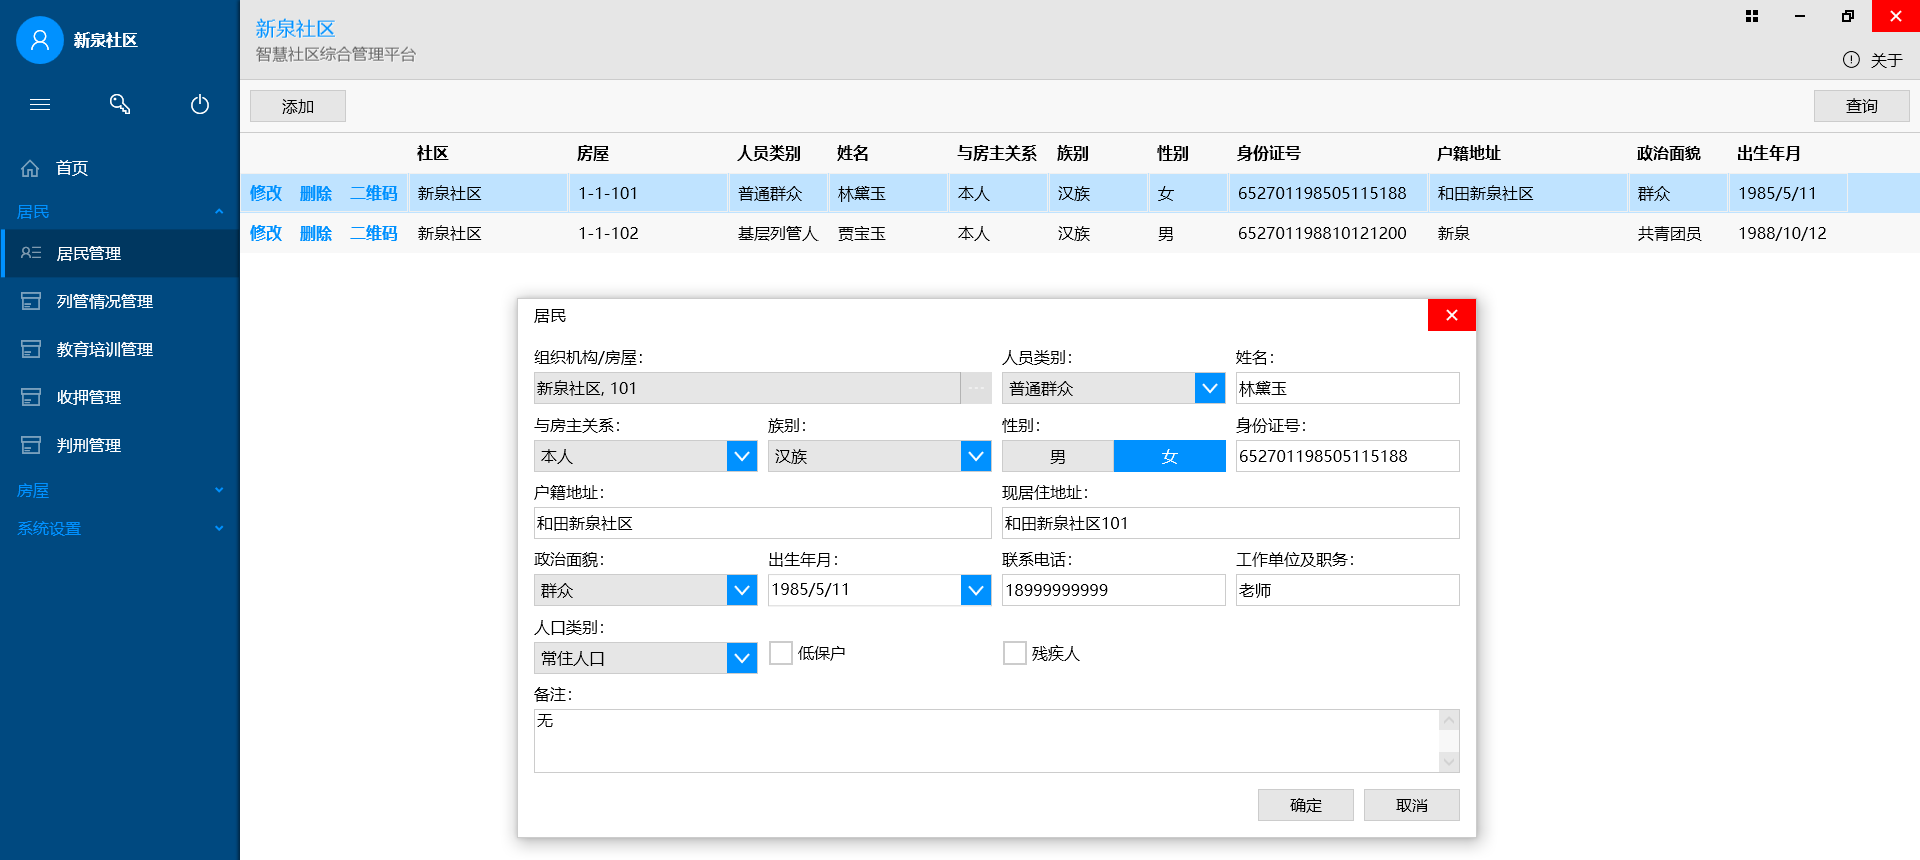Open 教育培训管理 menu item

(105, 349)
